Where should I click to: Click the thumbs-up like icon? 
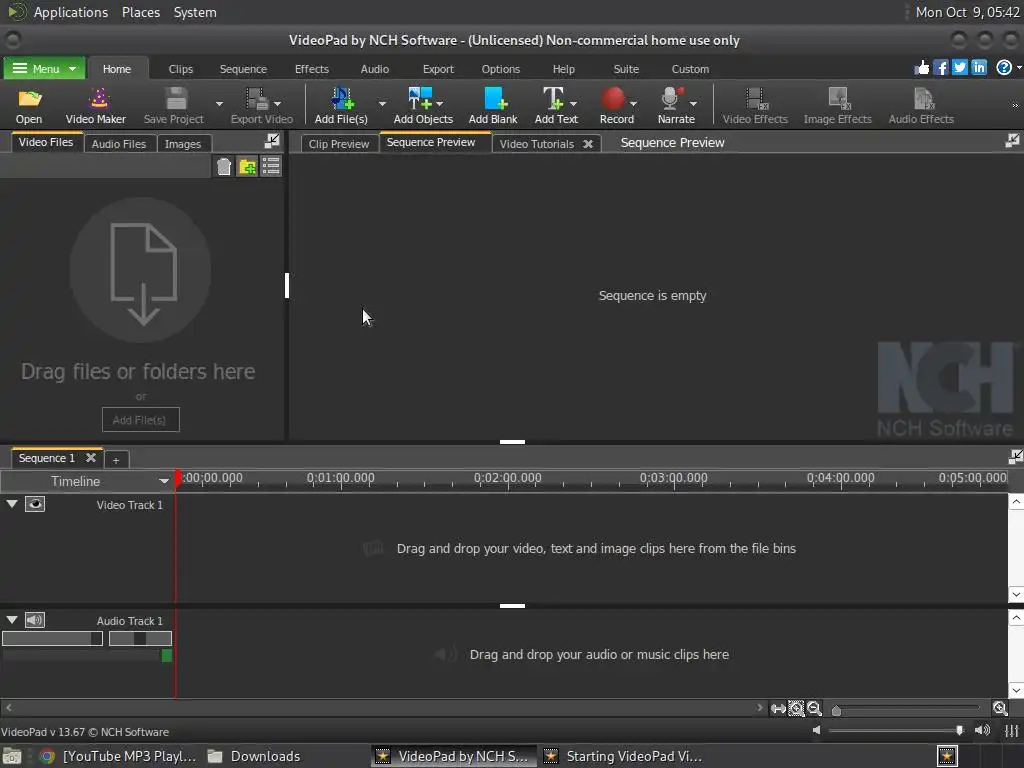pos(921,67)
